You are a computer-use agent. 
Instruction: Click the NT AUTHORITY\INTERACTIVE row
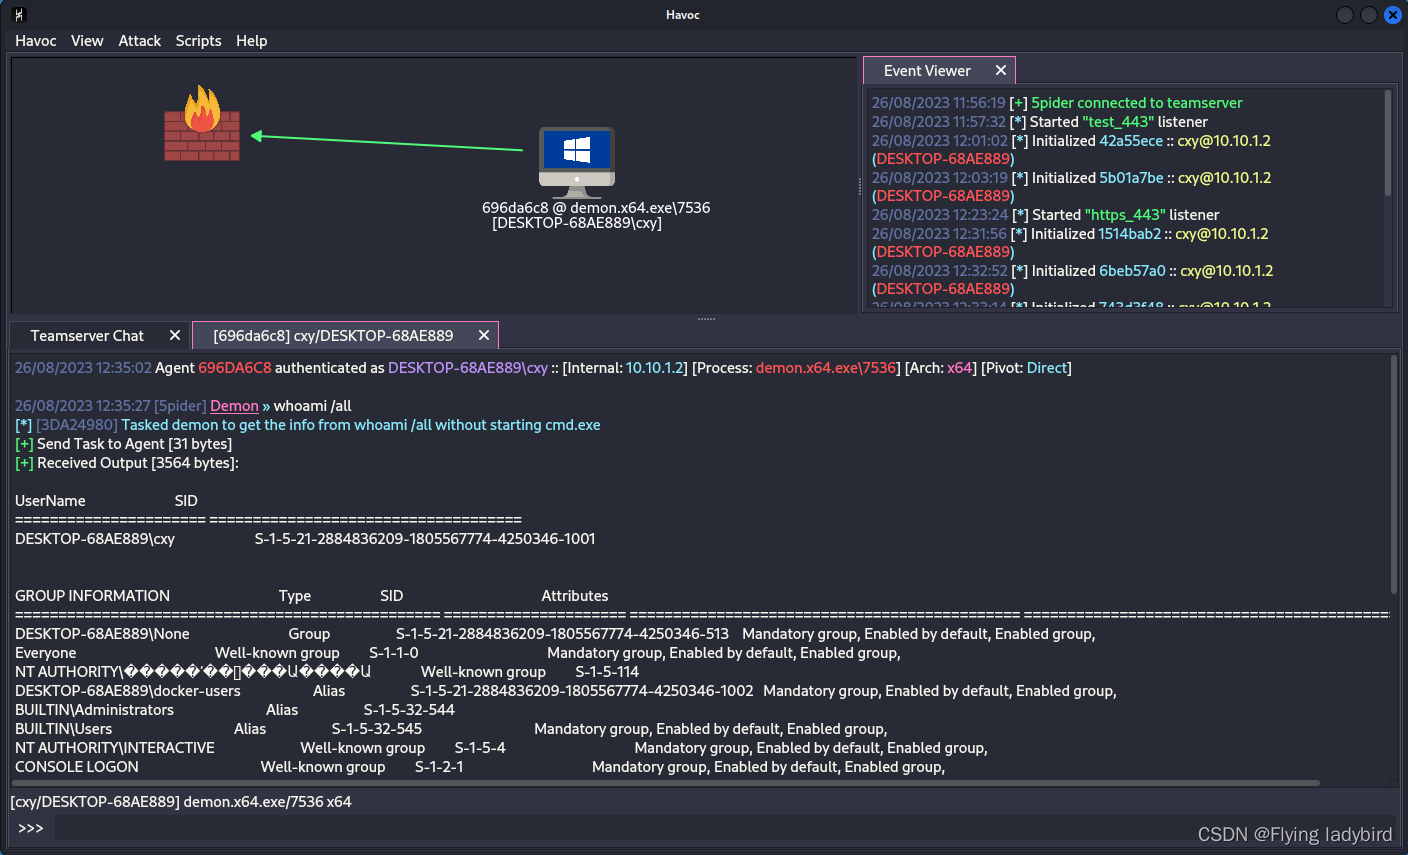[501, 748]
